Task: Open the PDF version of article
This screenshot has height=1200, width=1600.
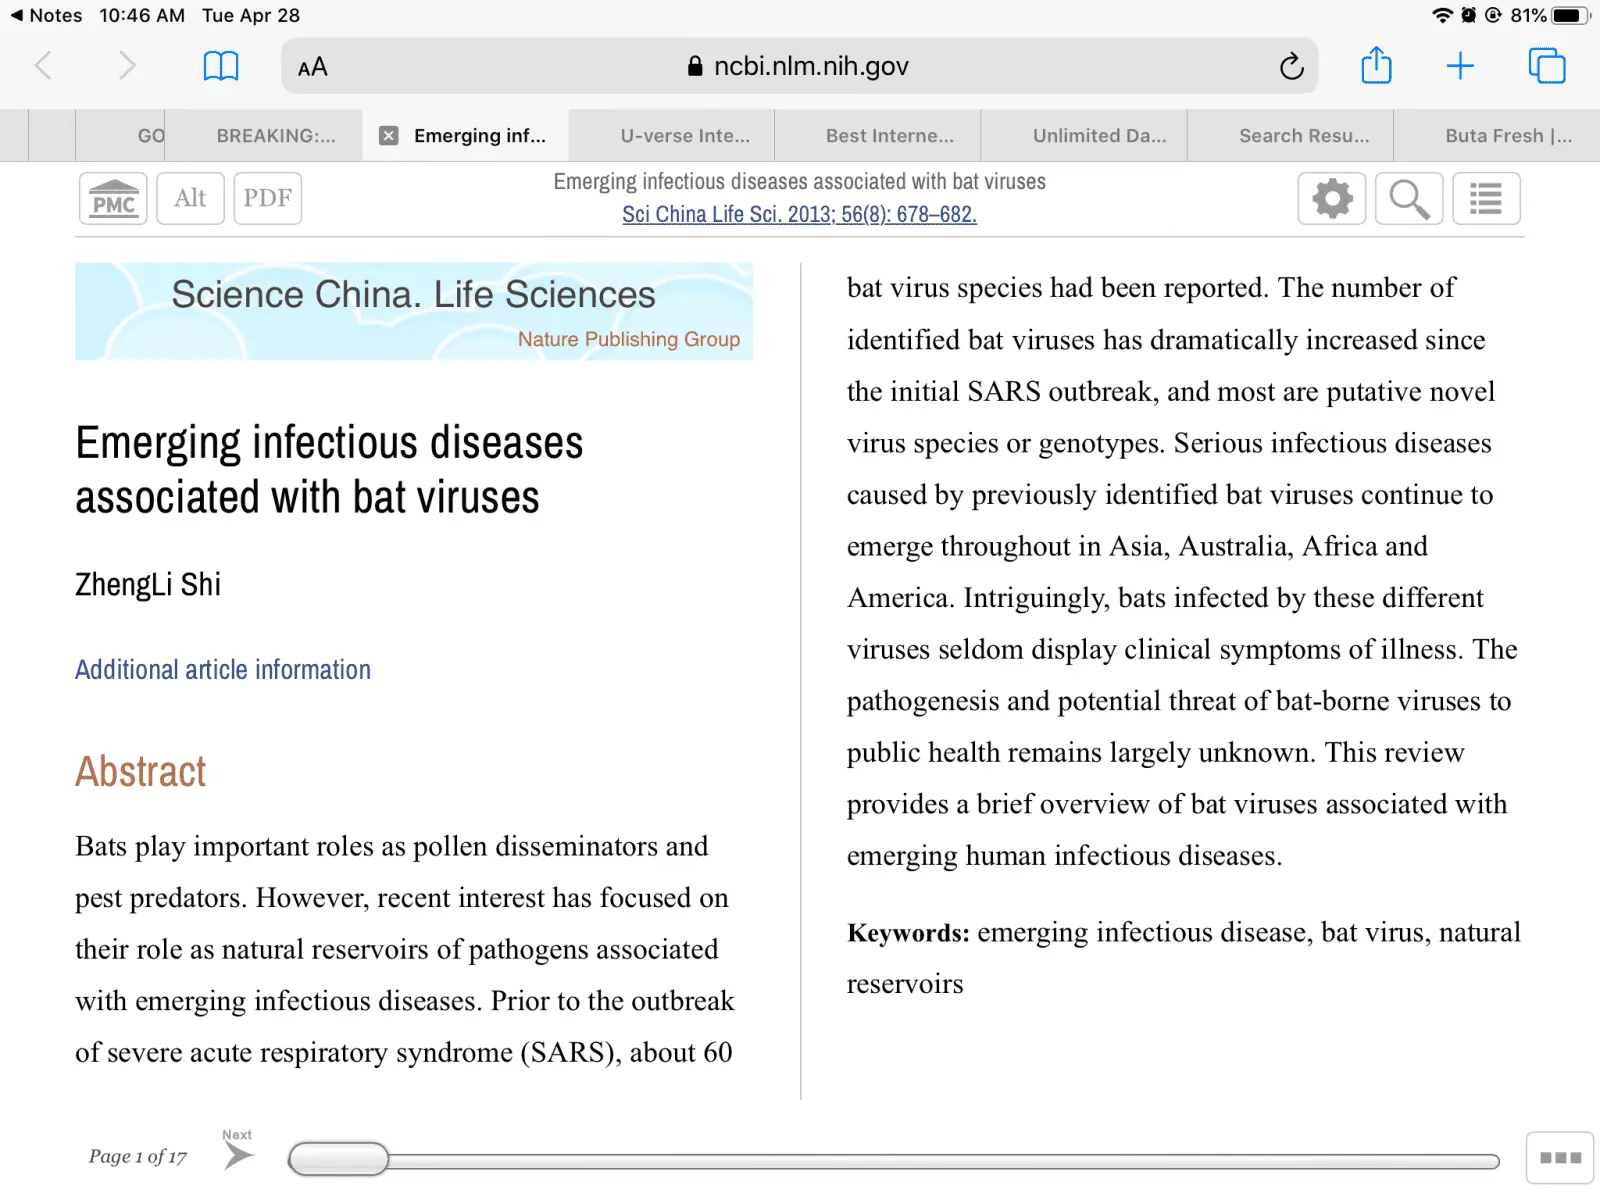Action: [267, 198]
